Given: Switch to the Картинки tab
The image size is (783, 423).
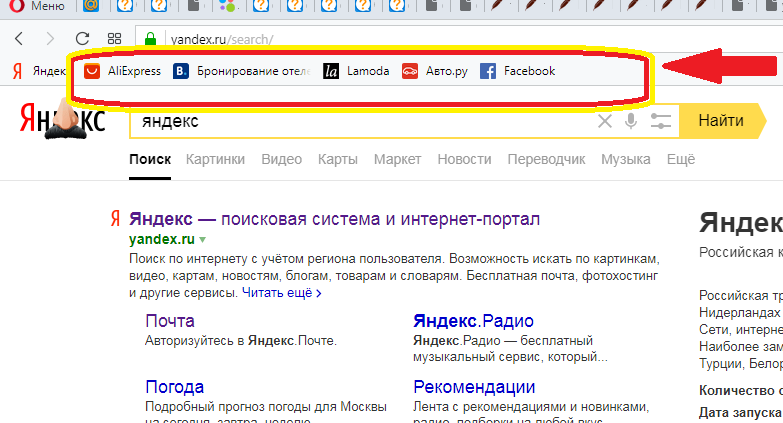Looking at the screenshot, I should click(x=215, y=159).
